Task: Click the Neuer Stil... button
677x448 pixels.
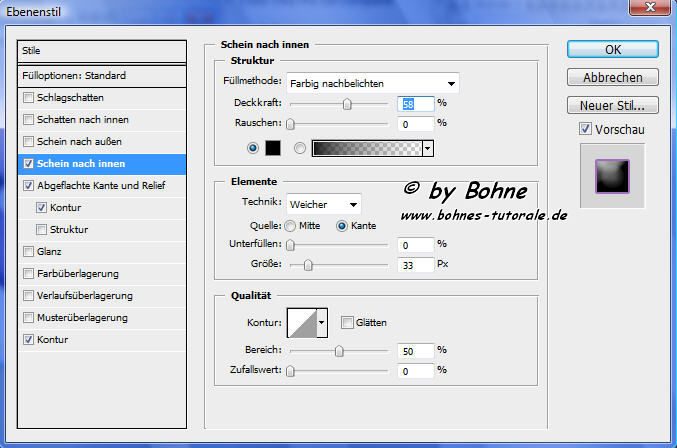Action: coord(612,105)
